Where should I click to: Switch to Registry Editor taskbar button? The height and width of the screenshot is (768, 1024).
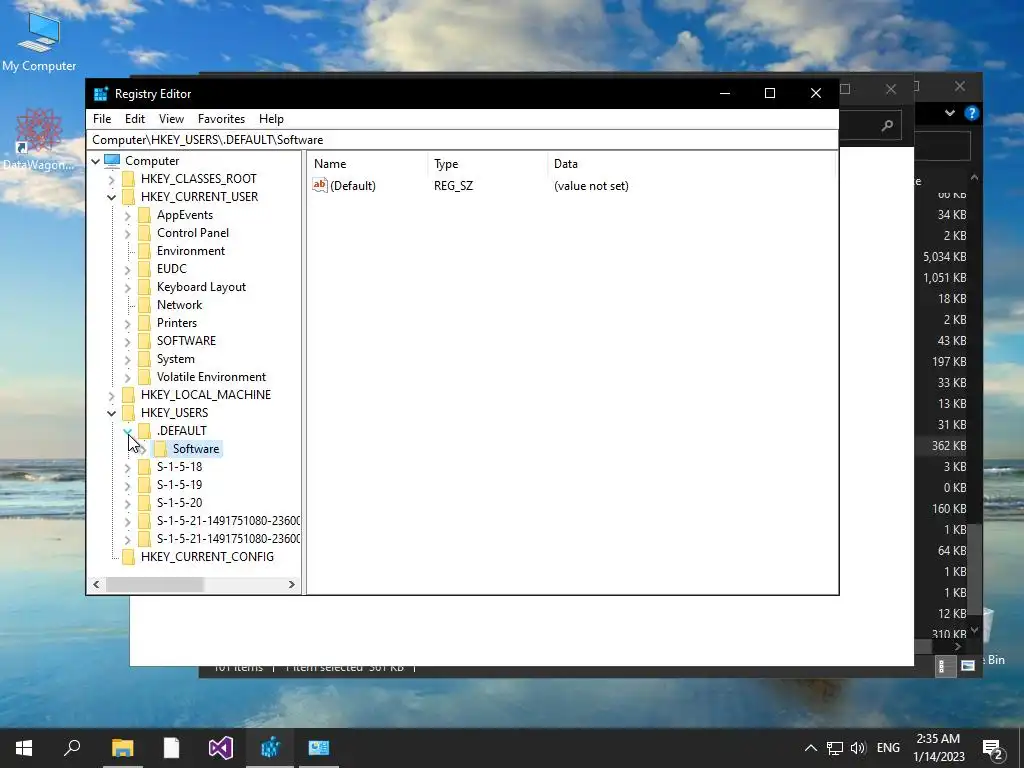pyautogui.click(x=270, y=748)
